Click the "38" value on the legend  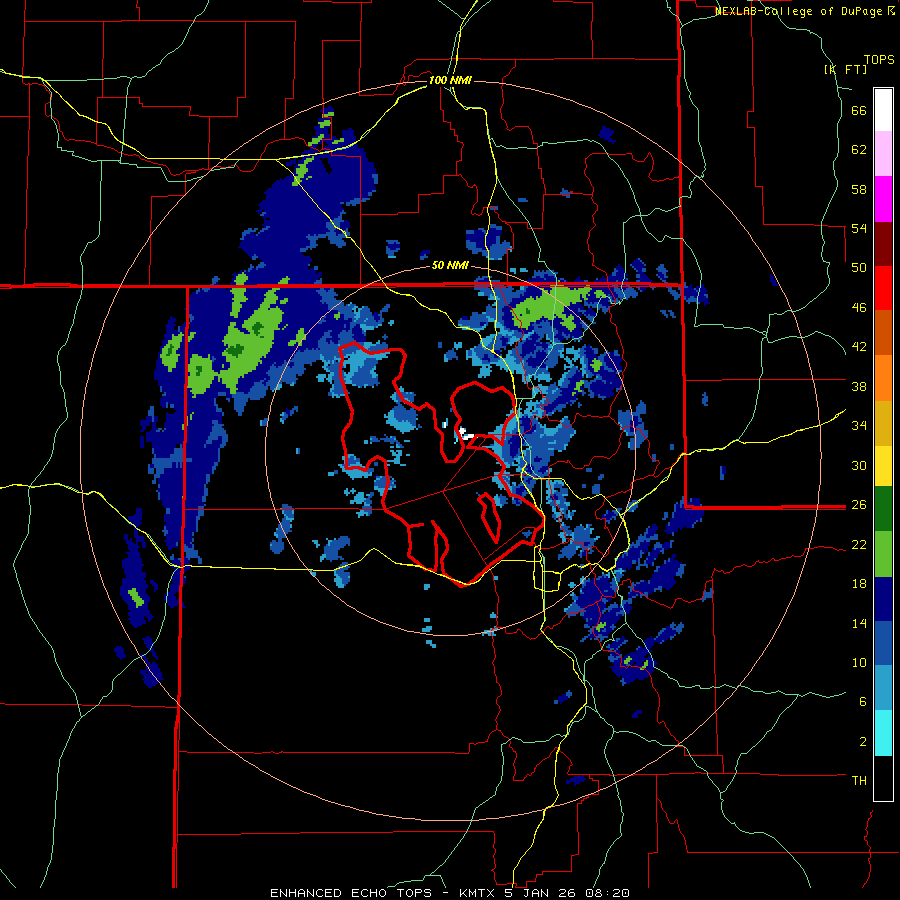coord(859,386)
